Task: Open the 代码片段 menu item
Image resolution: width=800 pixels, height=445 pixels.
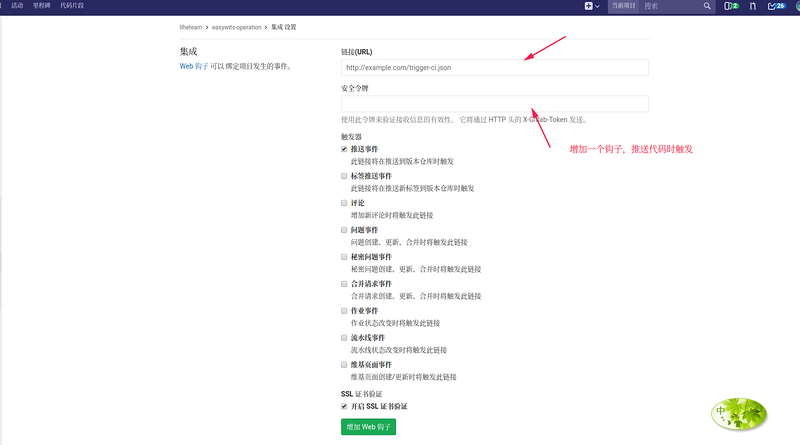Action: tap(72, 6)
